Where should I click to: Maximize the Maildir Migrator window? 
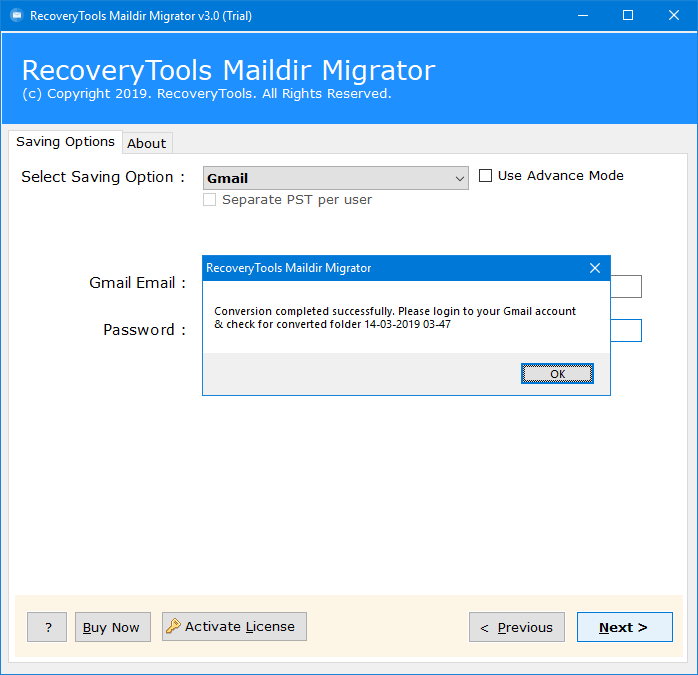[x=628, y=16]
